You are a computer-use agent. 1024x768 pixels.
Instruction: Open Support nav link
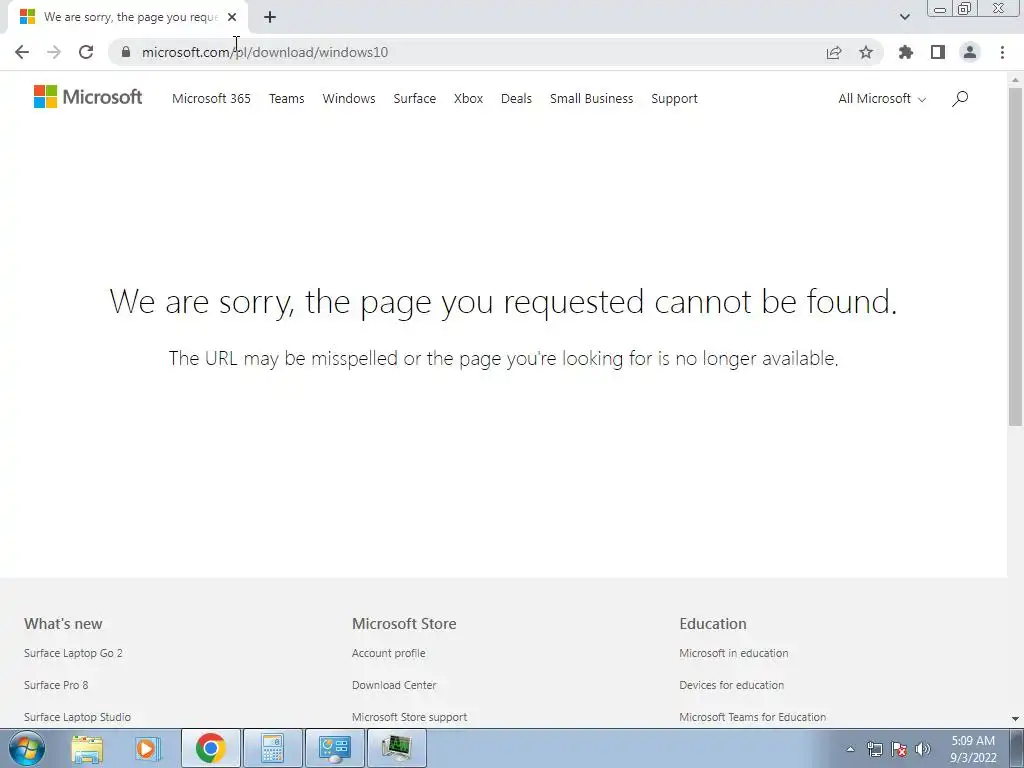coord(674,99)
